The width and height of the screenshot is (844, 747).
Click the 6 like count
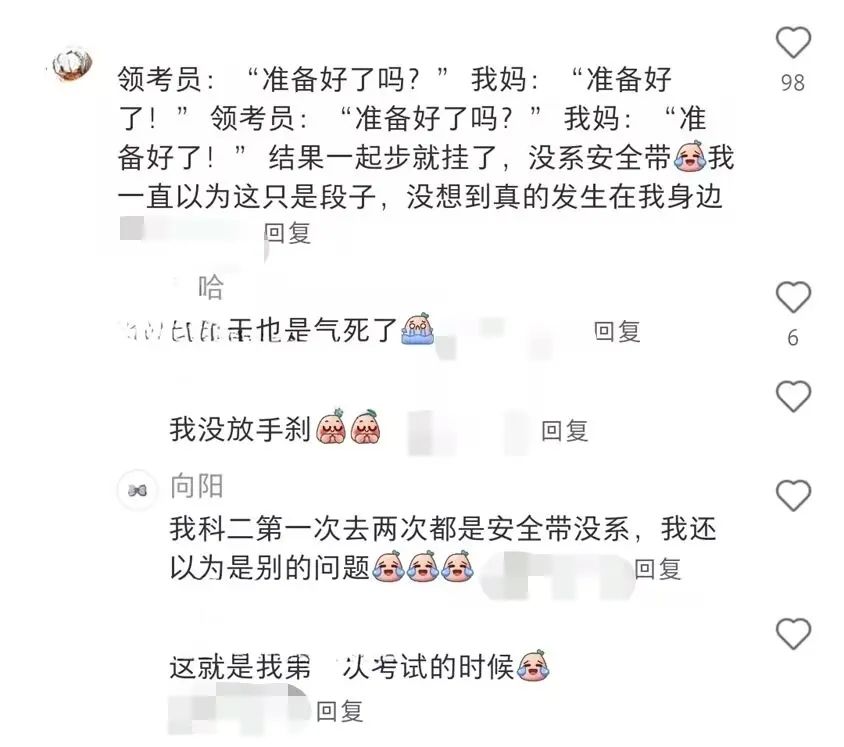(x=793, y=338)
